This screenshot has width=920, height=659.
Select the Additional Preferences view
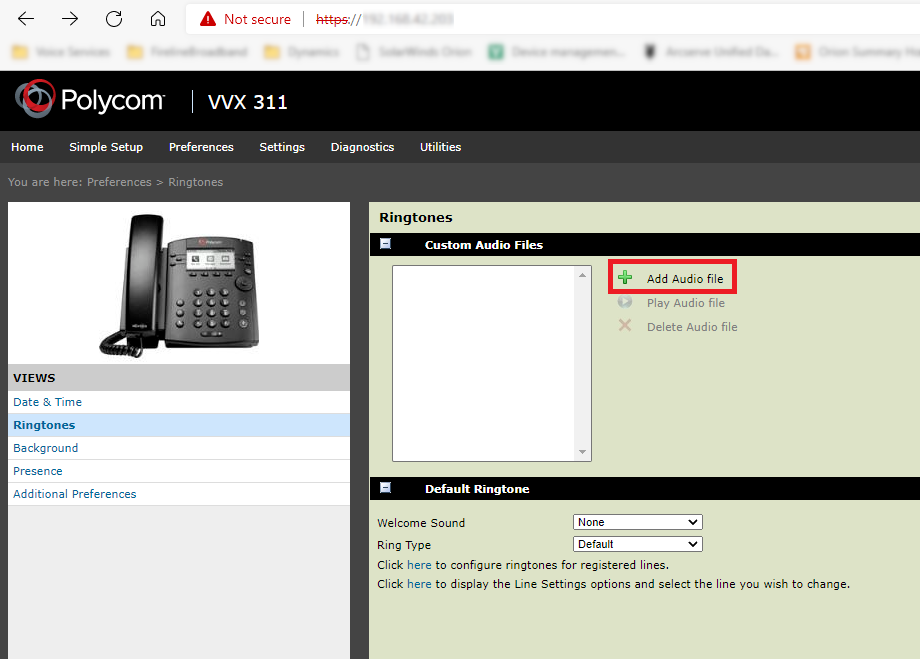tap(179, 494)
